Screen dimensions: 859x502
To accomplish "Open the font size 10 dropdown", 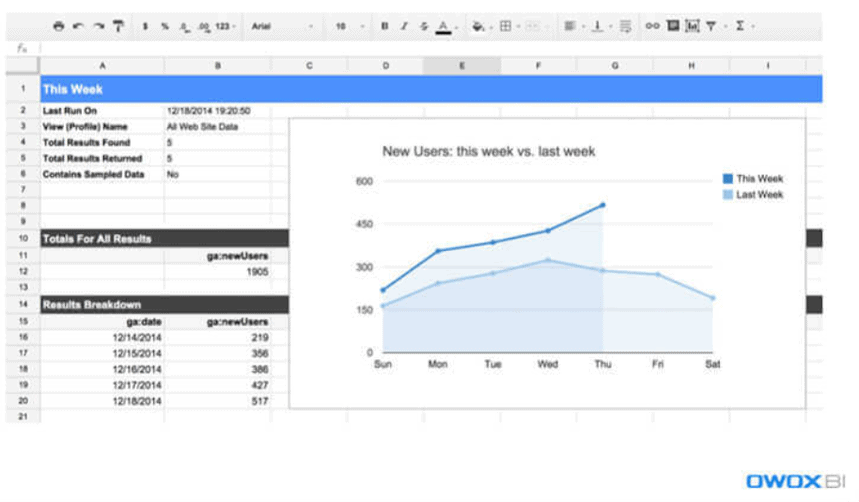I will click(x=350, y=26).
